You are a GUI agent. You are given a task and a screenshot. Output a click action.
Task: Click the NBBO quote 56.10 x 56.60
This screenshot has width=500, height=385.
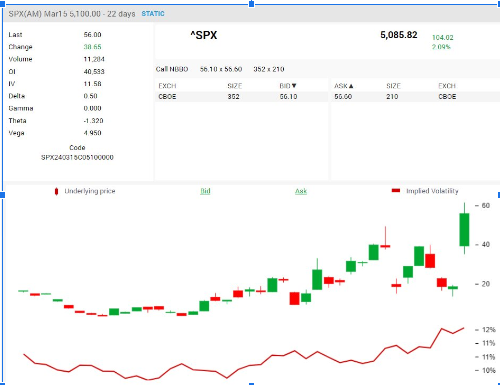point(221,69)
